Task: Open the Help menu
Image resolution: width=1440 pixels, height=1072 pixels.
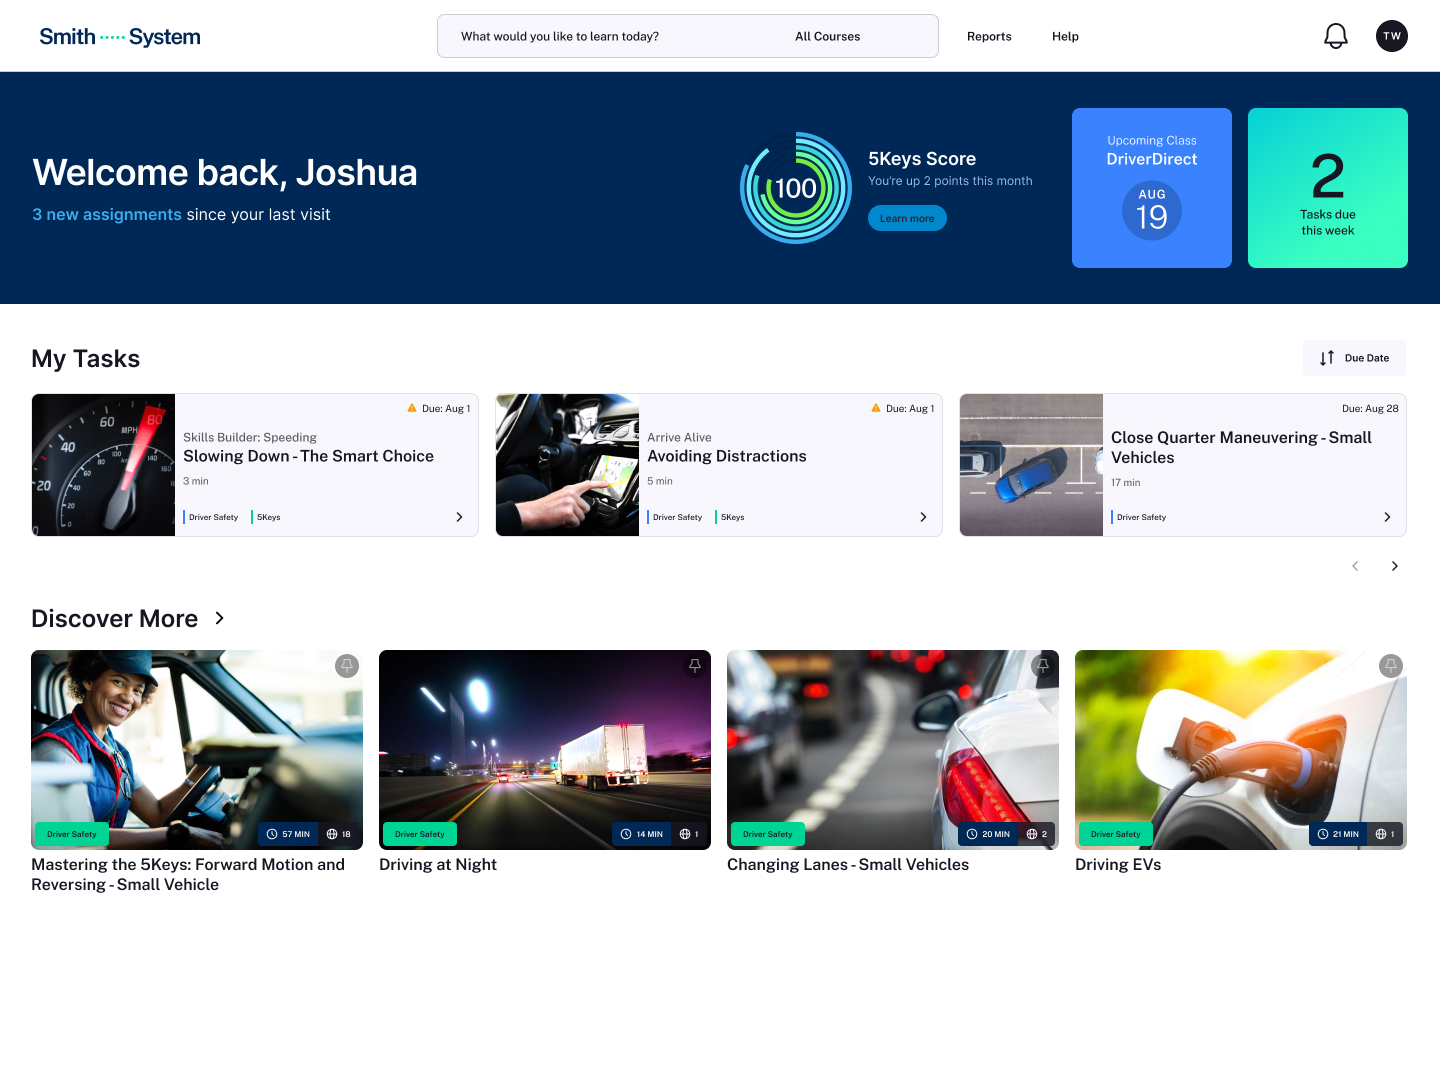Action: pyautogui.click(x=1065, y=36)
